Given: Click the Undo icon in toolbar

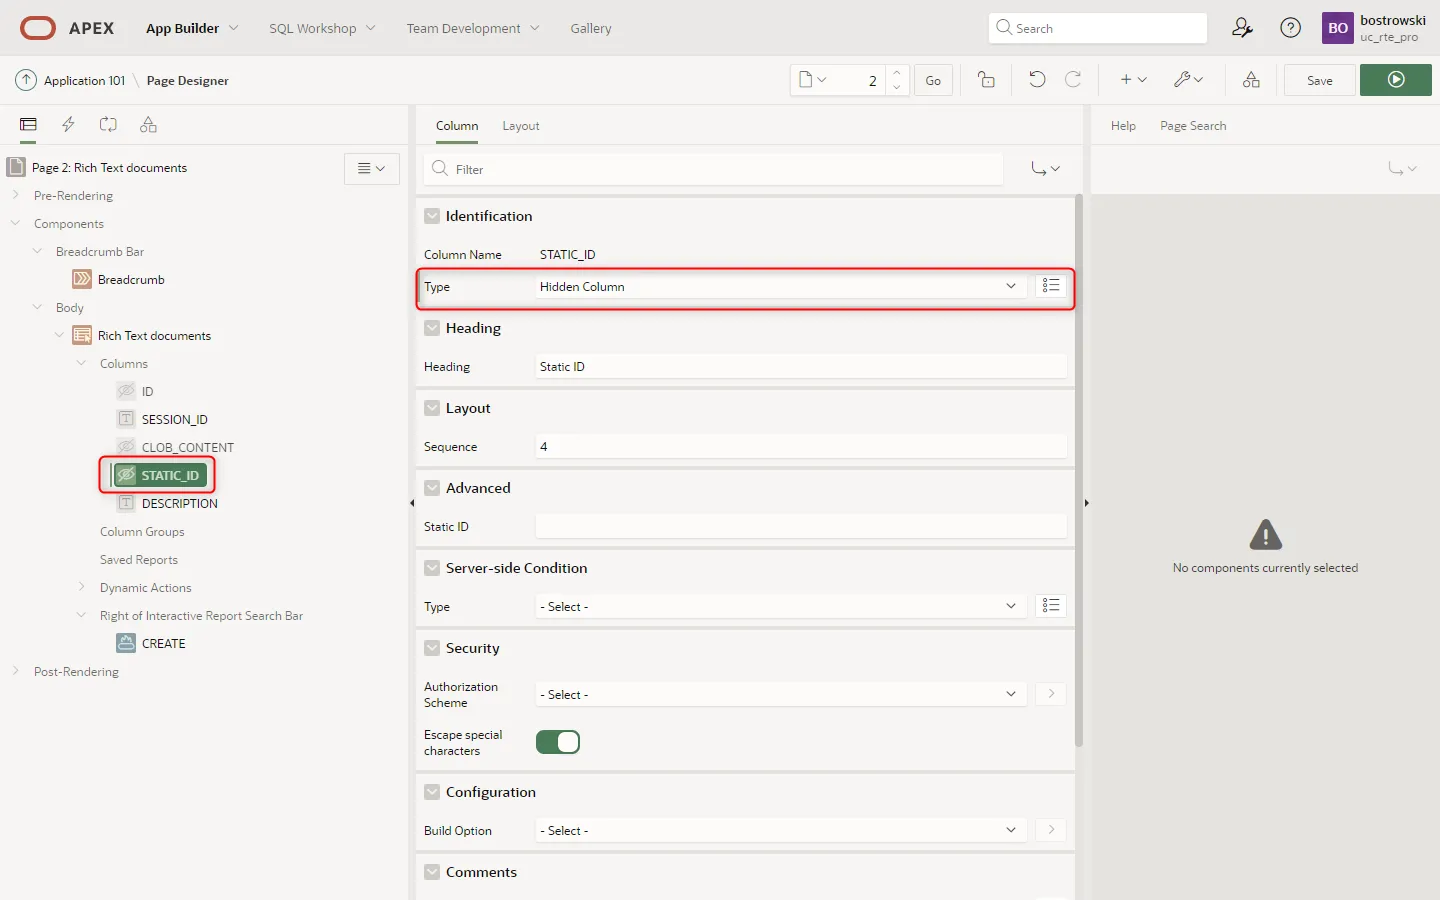Looking at the screenshot, I should (x=1037, y=80).
